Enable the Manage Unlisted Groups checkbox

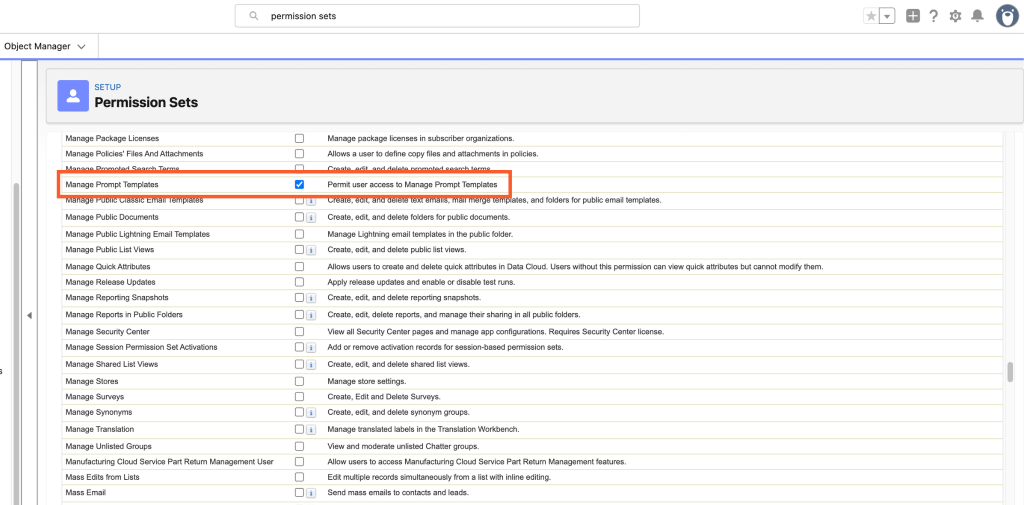(x=299, y=446)
